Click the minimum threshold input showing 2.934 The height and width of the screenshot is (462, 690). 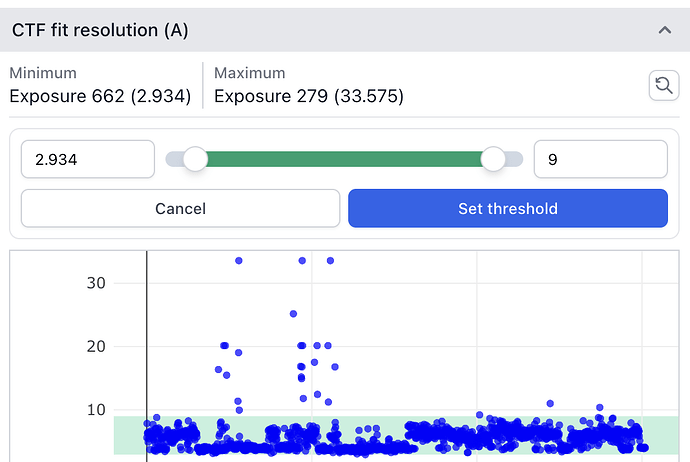click(x=87, y=159)
